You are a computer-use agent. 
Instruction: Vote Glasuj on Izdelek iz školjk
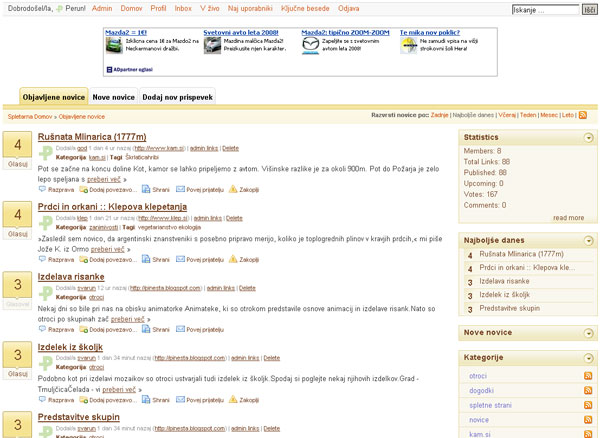pos(18,374)
